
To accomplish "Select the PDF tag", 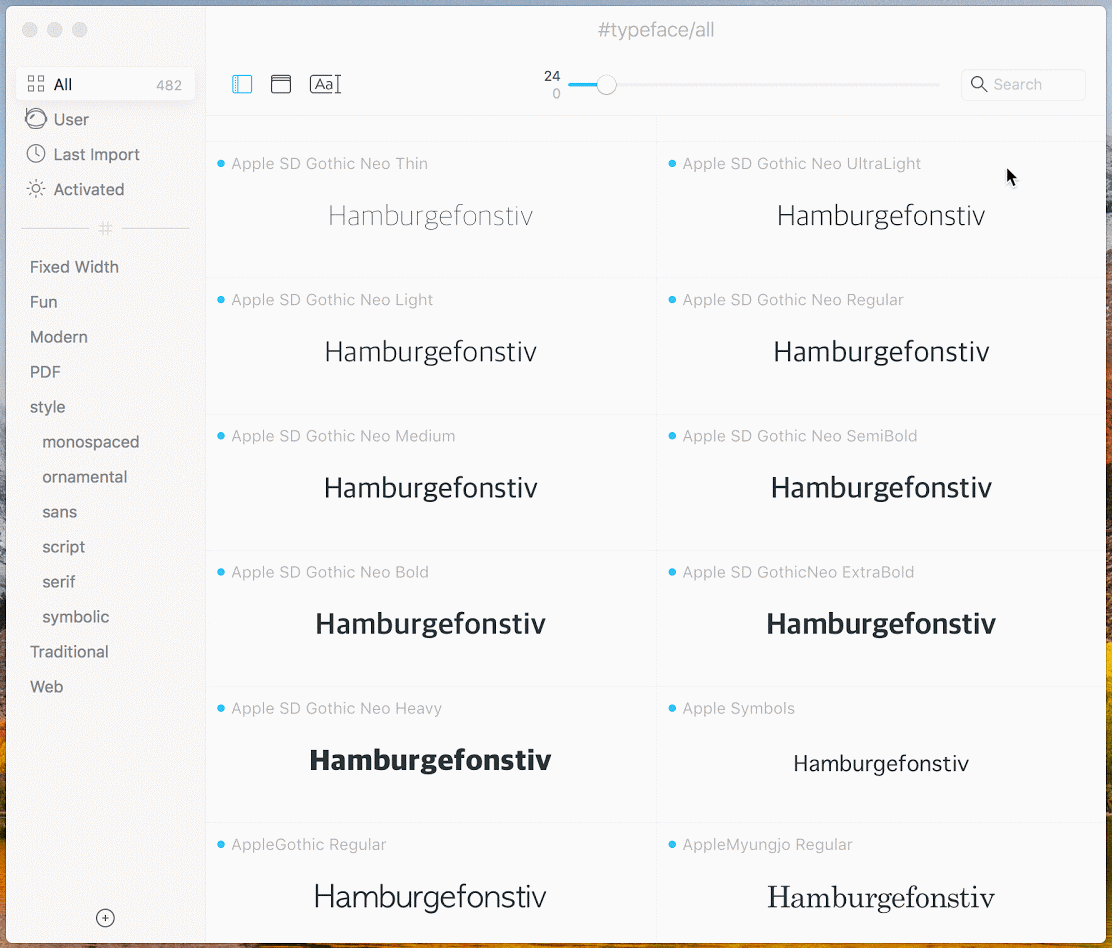I will 45,372.
